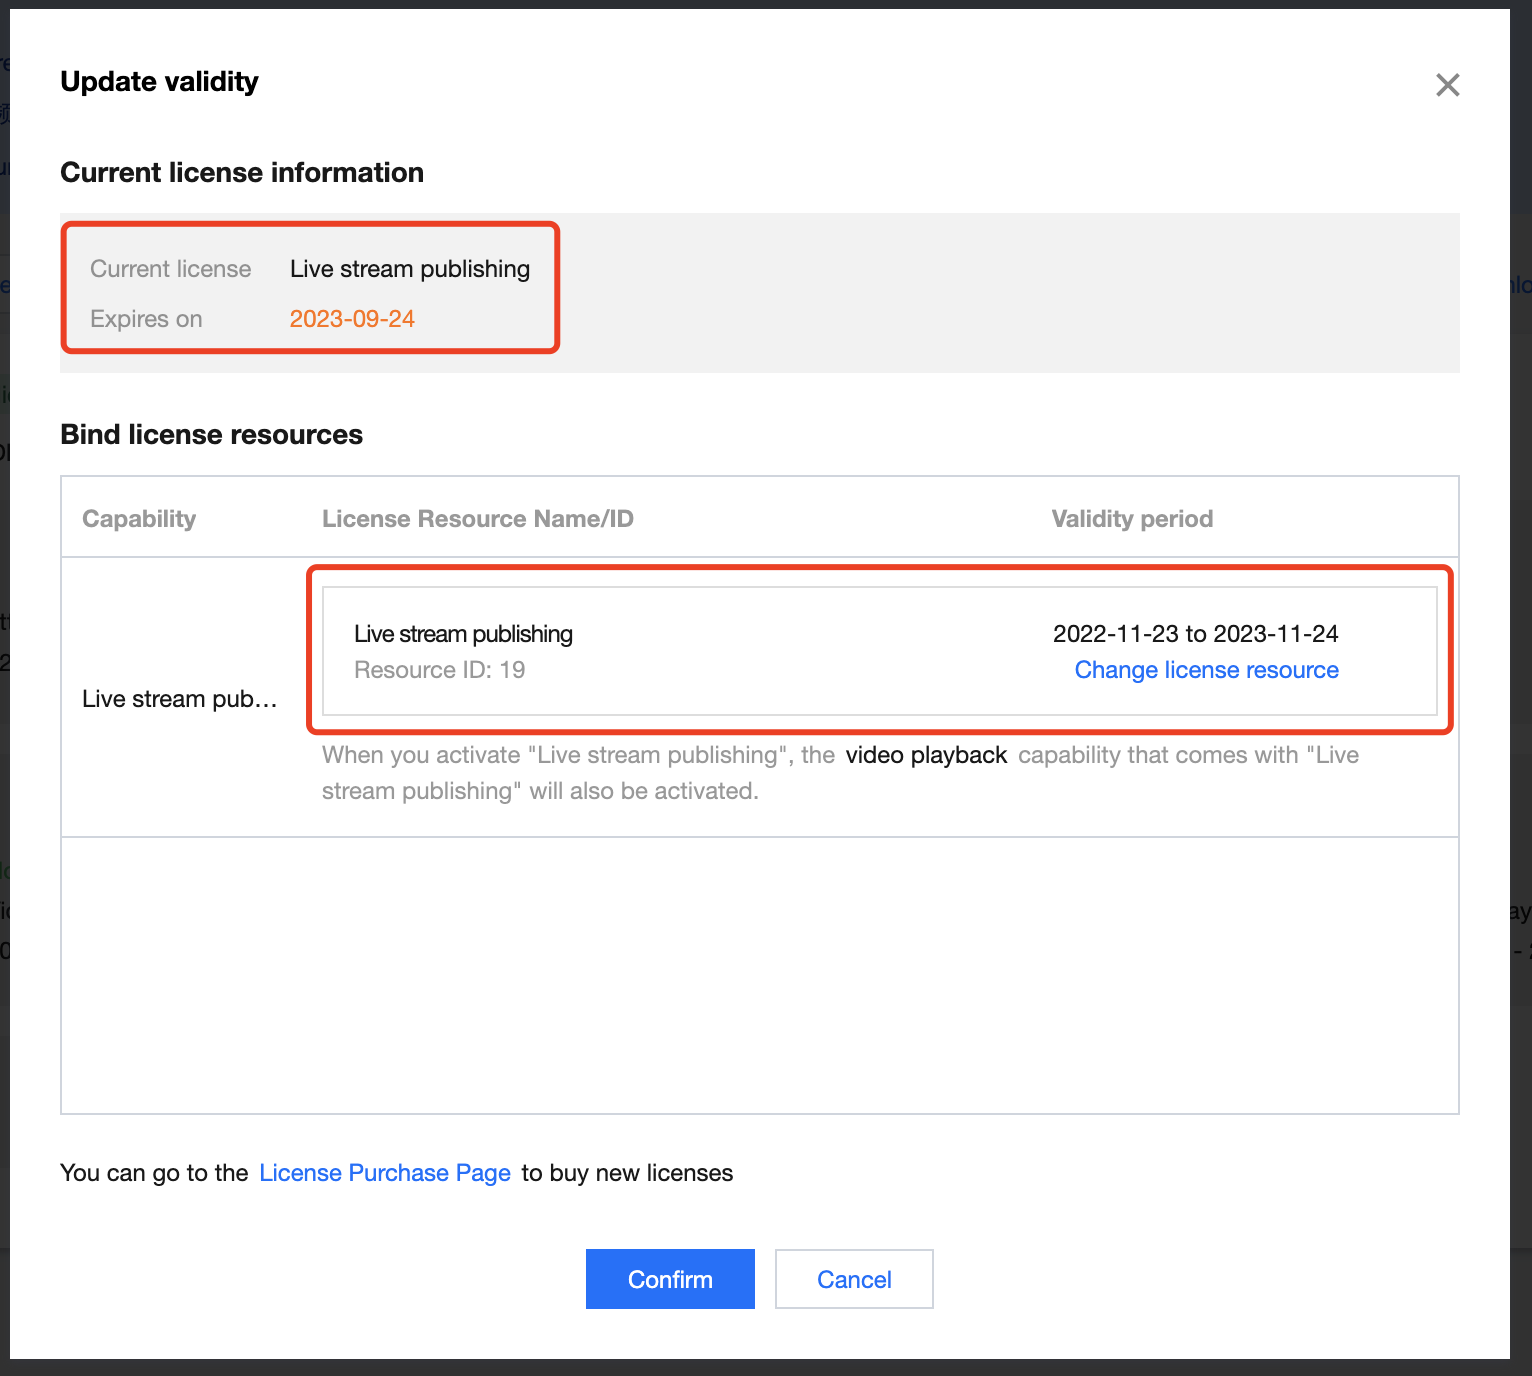
Task: Click the Expires on label
Action: tap(146, 319)
